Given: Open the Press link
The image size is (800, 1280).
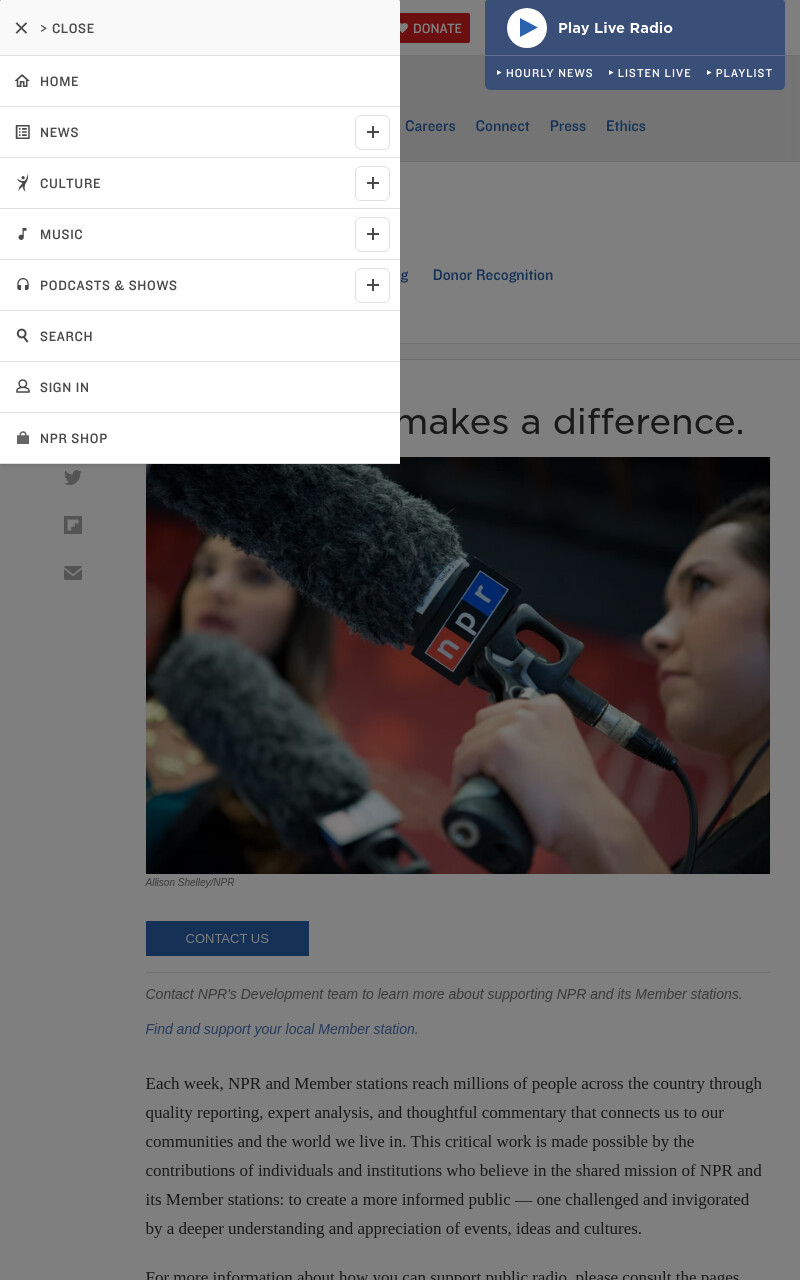Looking at the screenshot, I should pos(568,126).
